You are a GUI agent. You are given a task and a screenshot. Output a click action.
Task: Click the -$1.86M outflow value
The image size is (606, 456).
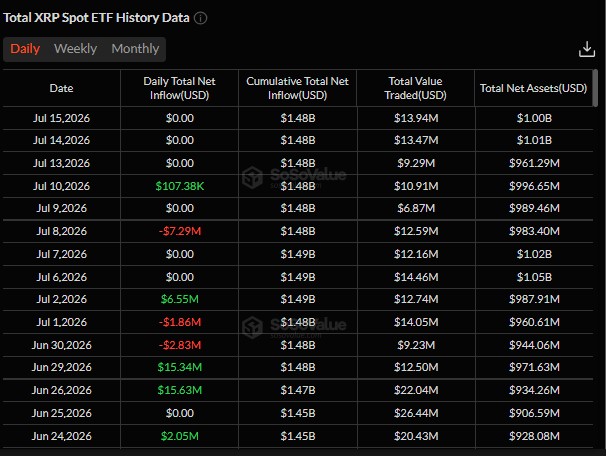click(180, 322)
